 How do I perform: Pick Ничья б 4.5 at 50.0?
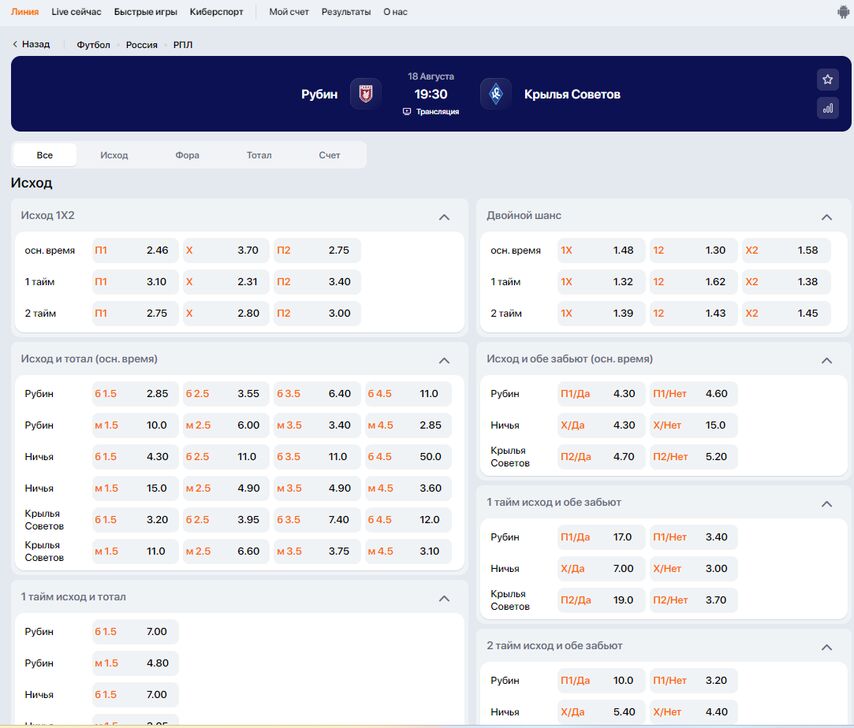[x=408, y=457]
